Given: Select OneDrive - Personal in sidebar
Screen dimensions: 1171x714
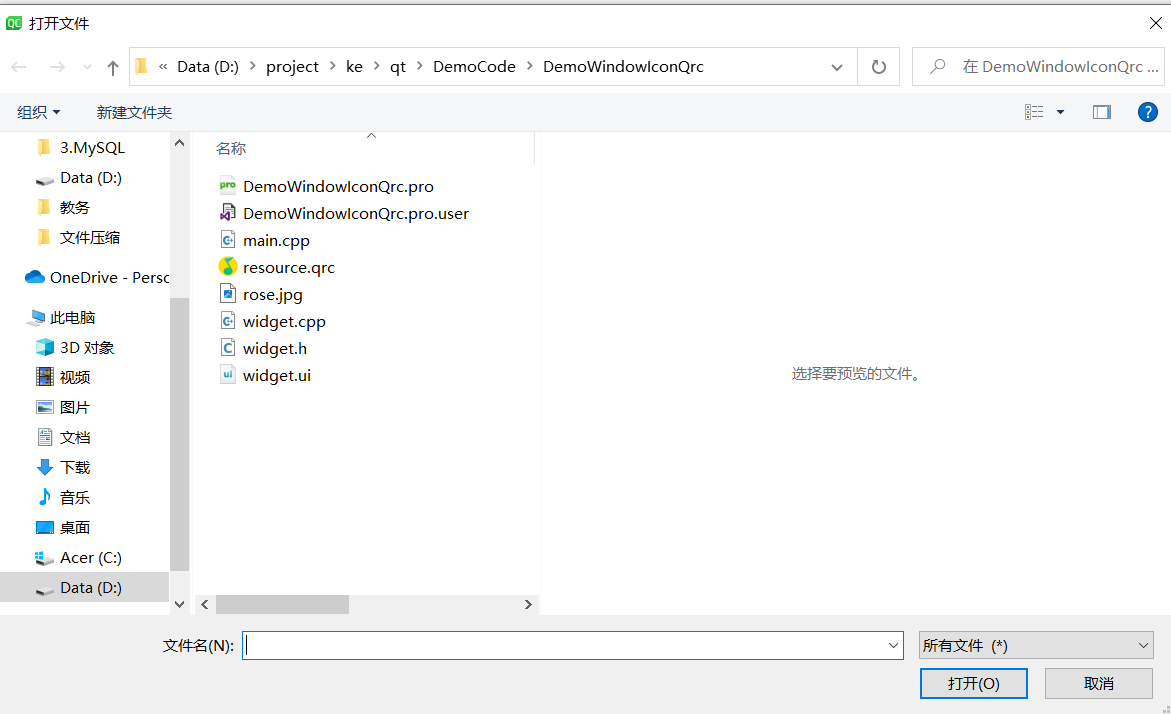Looking at the screenshot, I should tap(109, 278).
